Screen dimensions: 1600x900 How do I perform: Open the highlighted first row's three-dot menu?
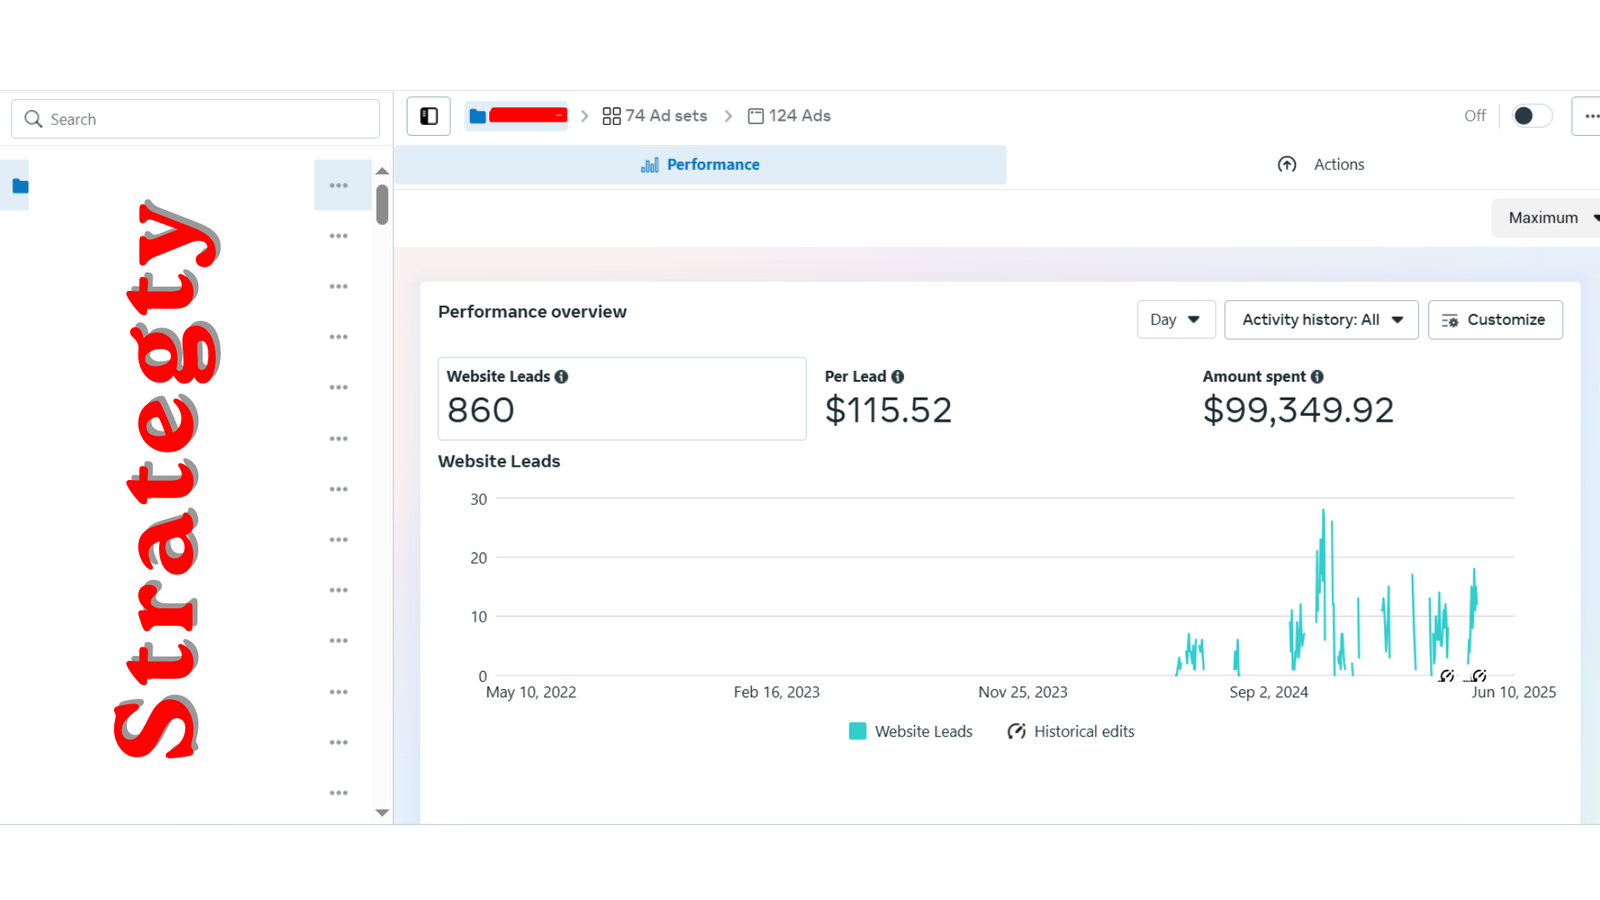coord(339,186)
